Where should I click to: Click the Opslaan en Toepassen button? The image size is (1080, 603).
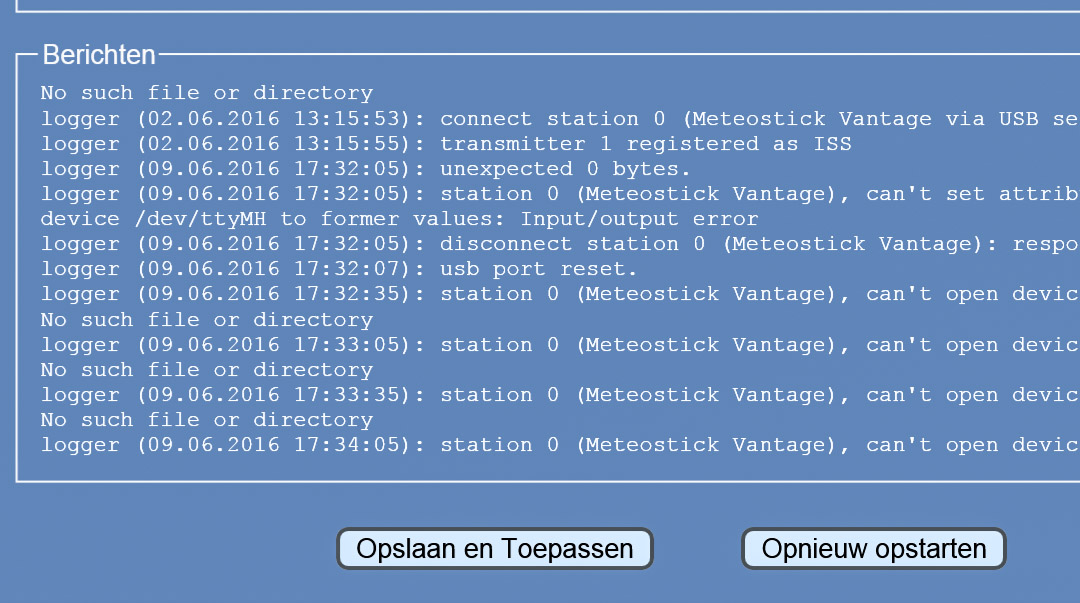[494, 549]
